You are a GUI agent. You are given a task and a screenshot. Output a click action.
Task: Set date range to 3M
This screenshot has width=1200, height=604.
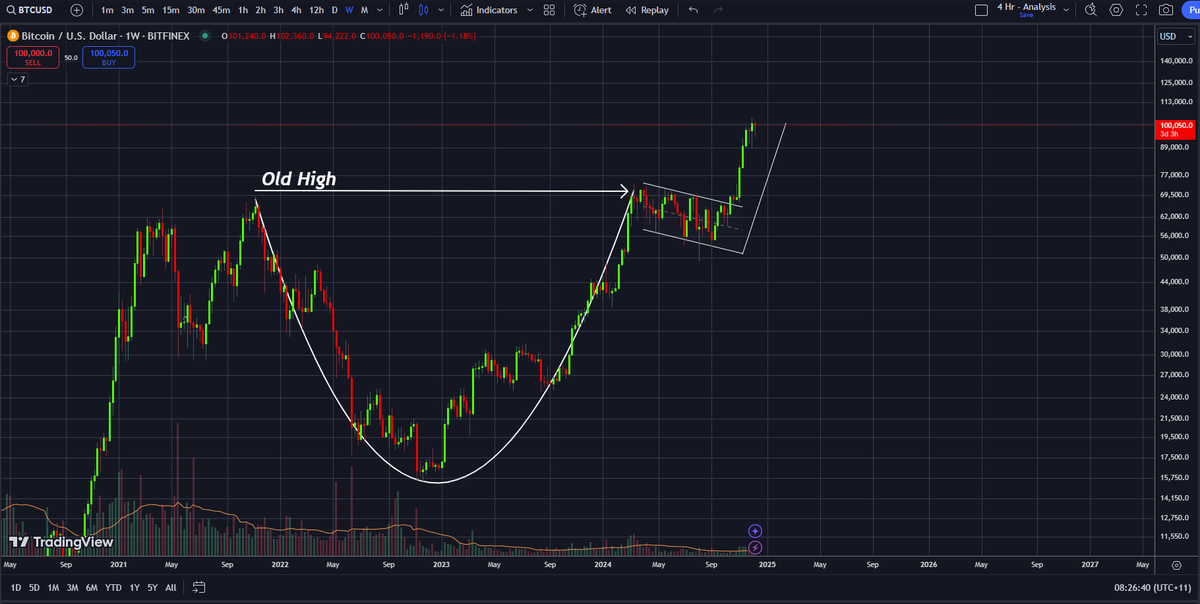pos(72,587)
